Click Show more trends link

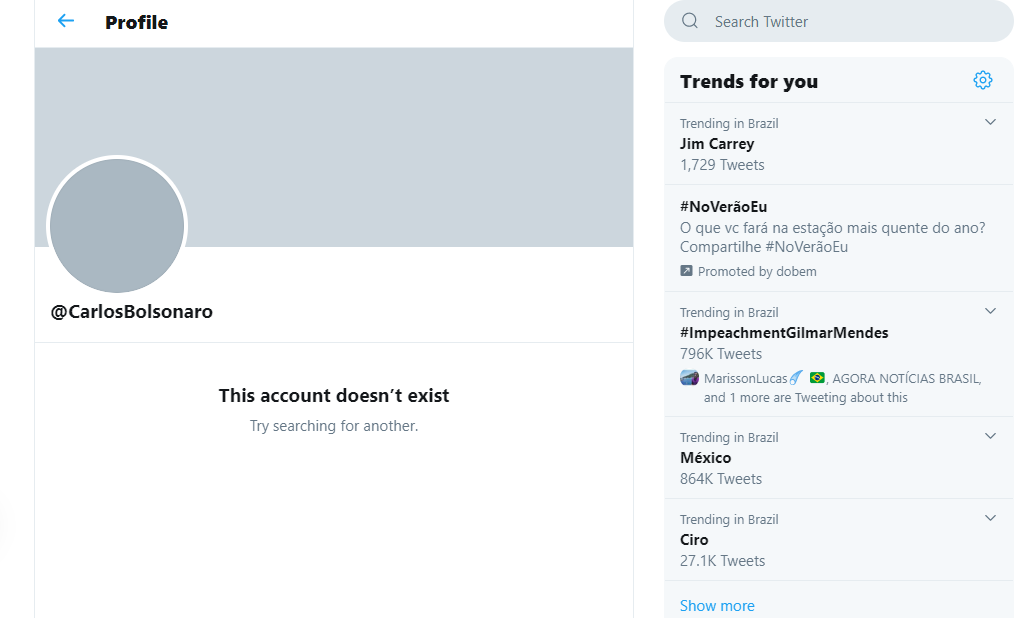[717, 606]
